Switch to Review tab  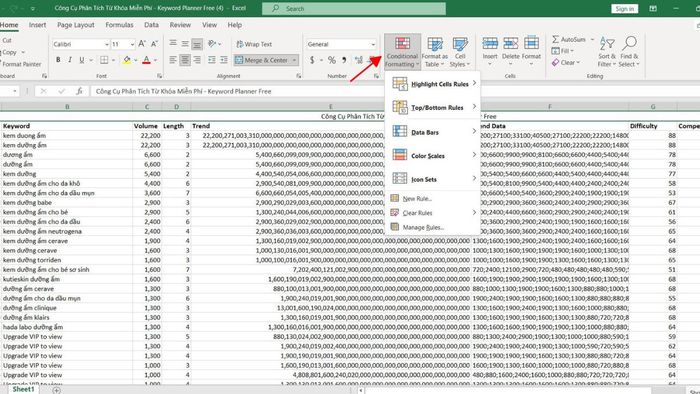coord(180,25)
